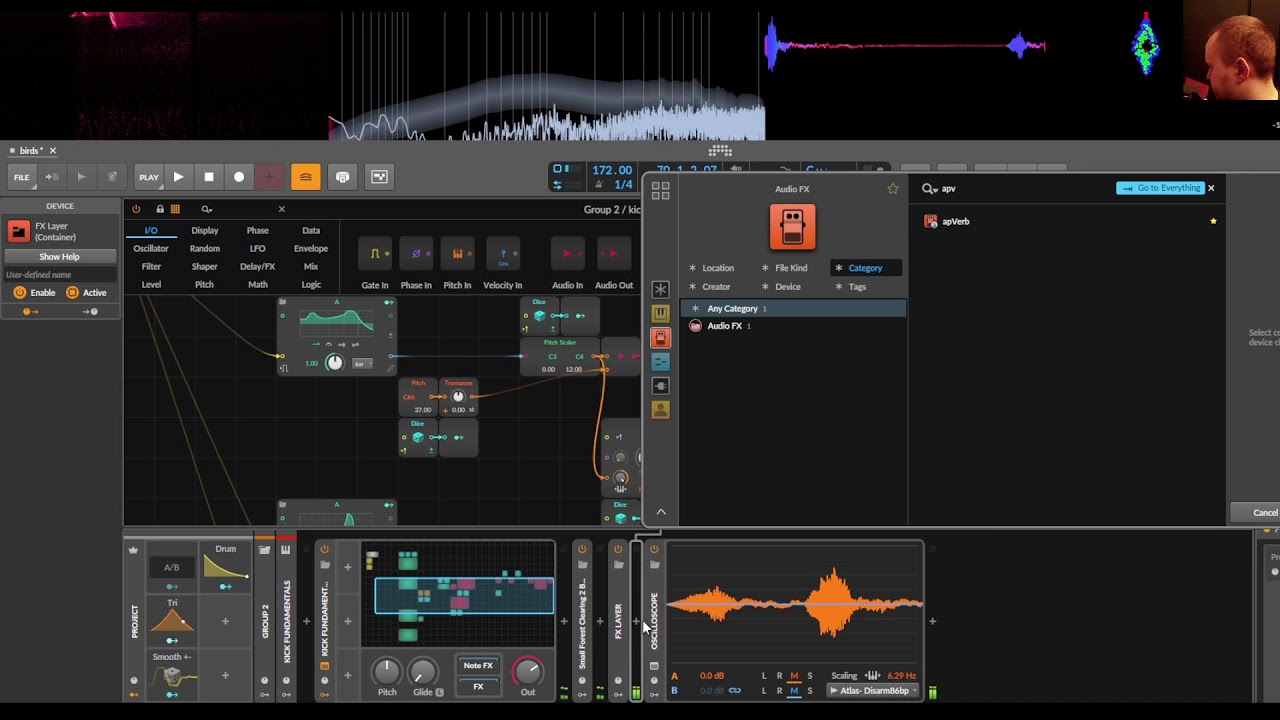Select the Oscillator module category
Screen dimensions: 1280x720
click(x=151, y=249)
